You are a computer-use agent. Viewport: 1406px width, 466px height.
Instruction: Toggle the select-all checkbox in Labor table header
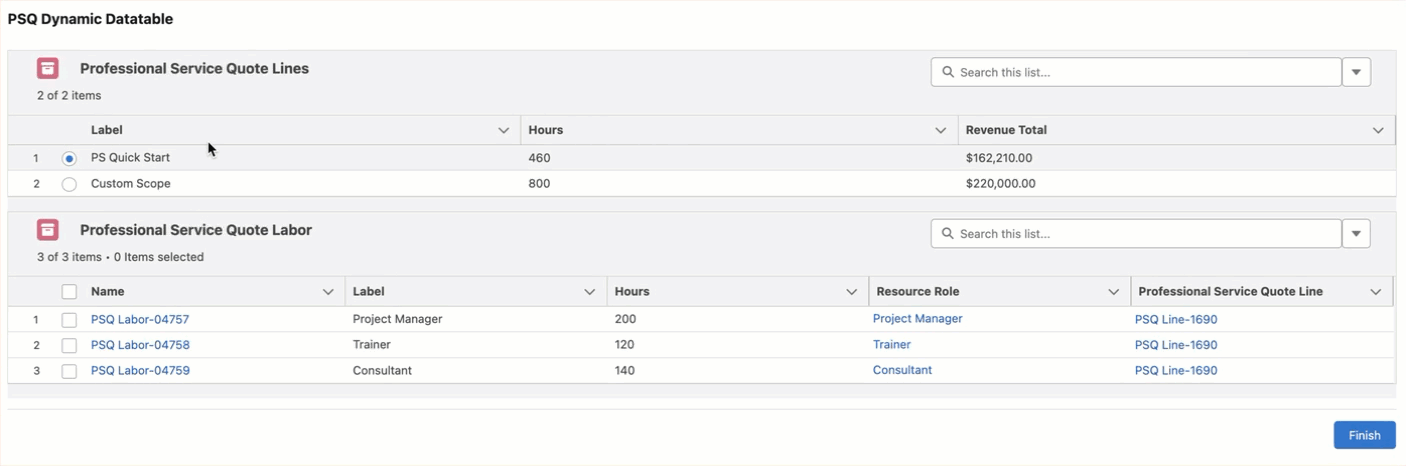69,292
